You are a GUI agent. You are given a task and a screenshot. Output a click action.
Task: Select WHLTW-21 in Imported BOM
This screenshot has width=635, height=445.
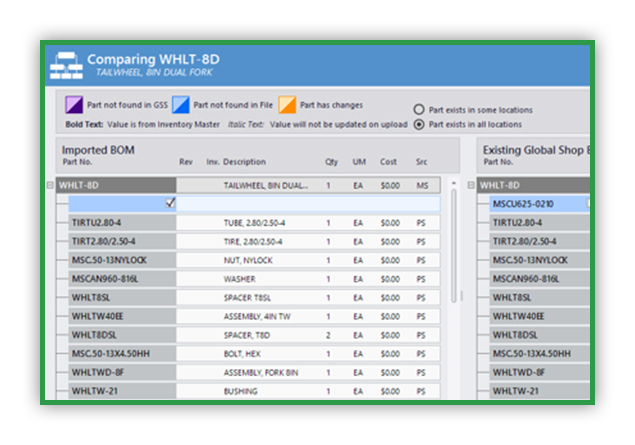coord(122,391)
